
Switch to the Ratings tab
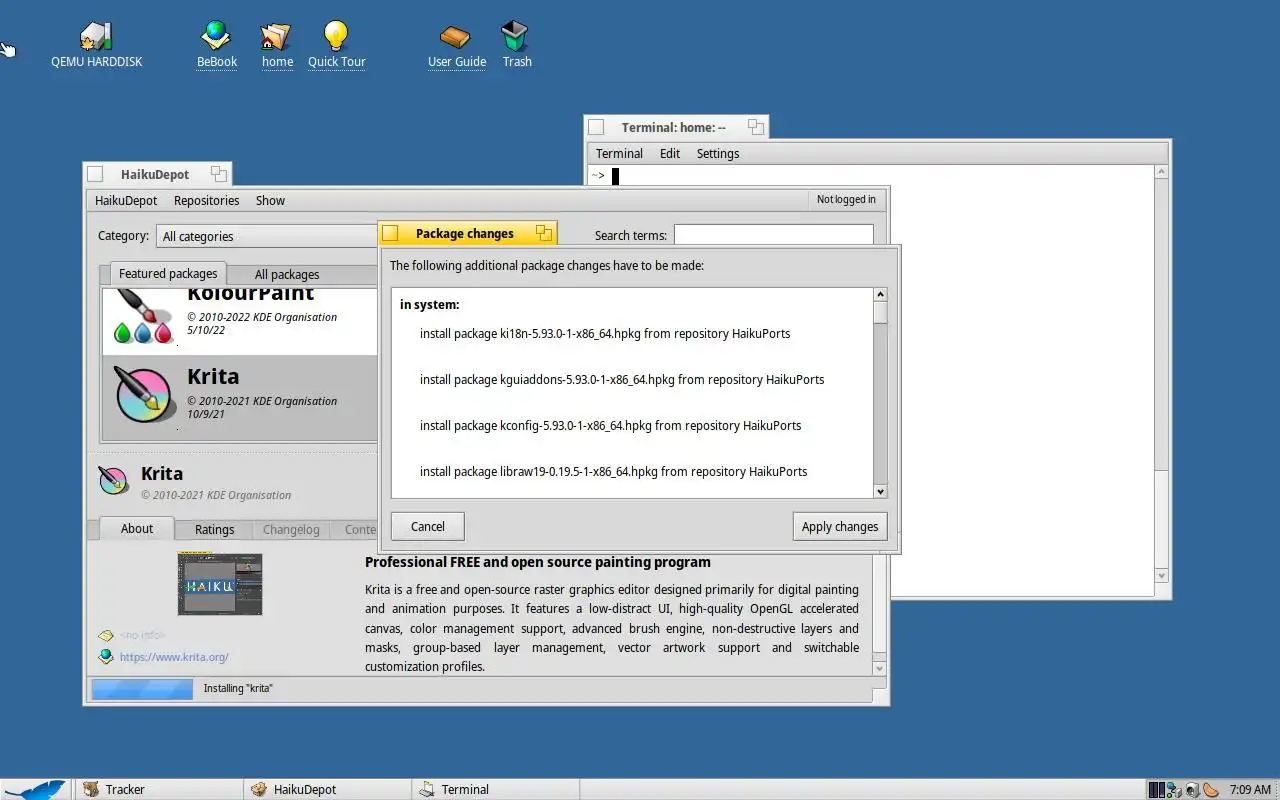(x=214, y=529)
